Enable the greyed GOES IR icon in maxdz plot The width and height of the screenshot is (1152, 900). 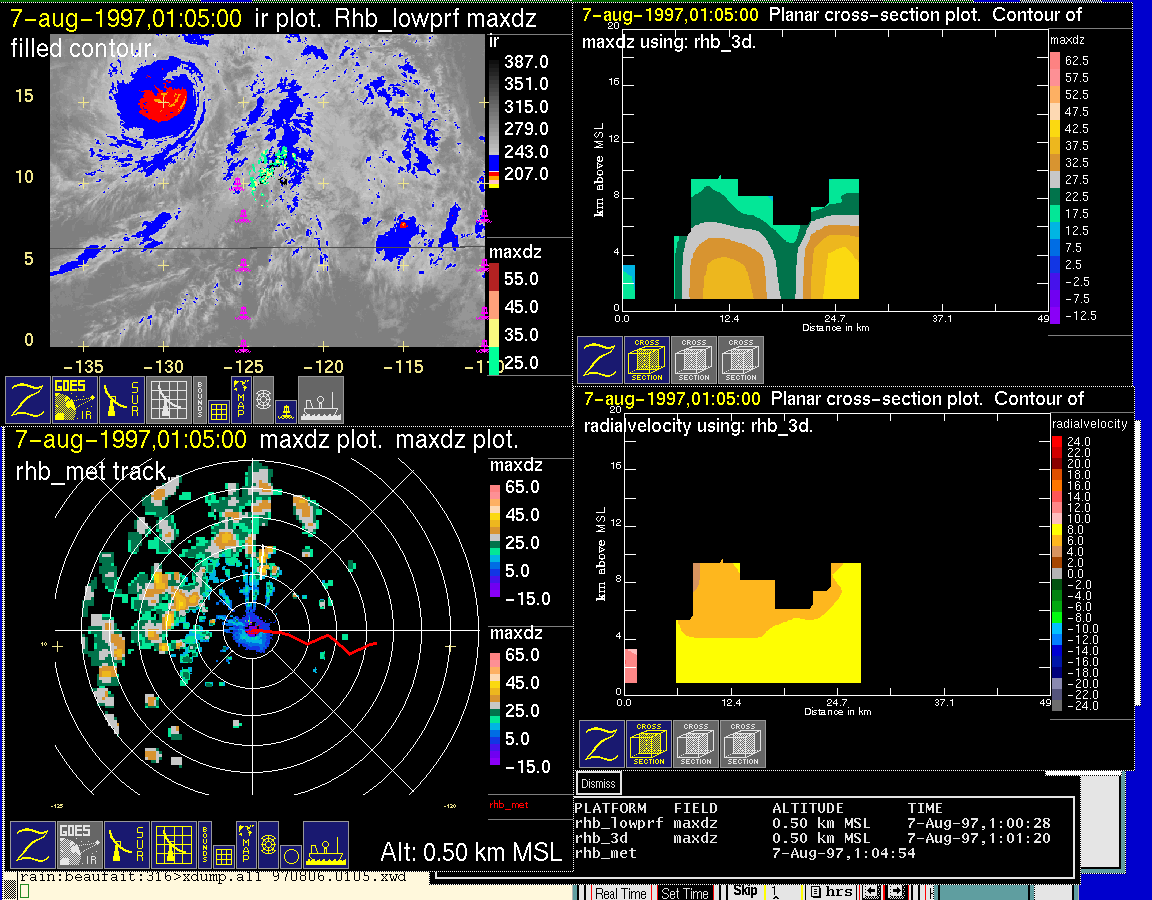tap(79, 845)
